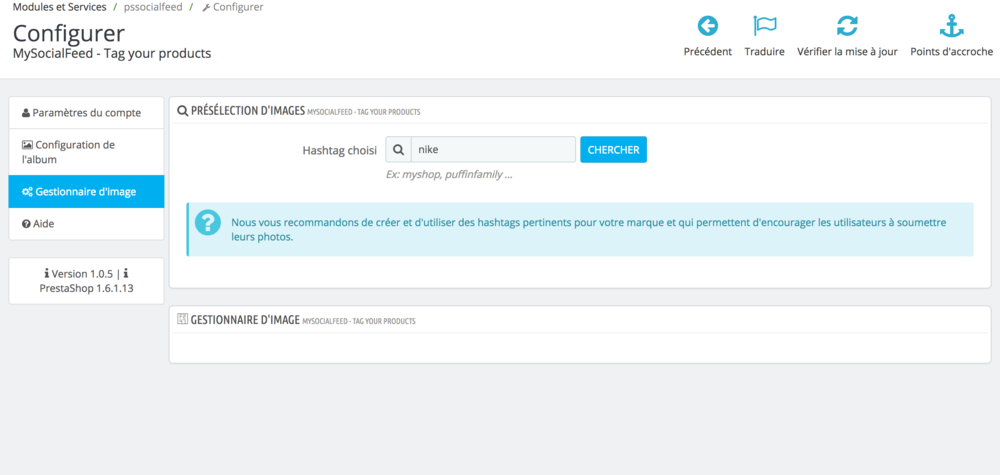Open the pssocialfeed breadcrumb link
This screenshot has height=475, width=1000.
point(152,7)
